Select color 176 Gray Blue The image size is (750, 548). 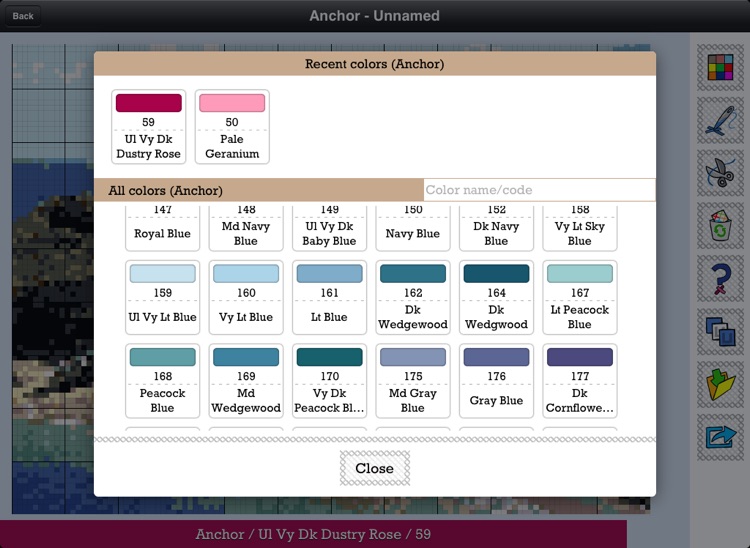[496, 381]
